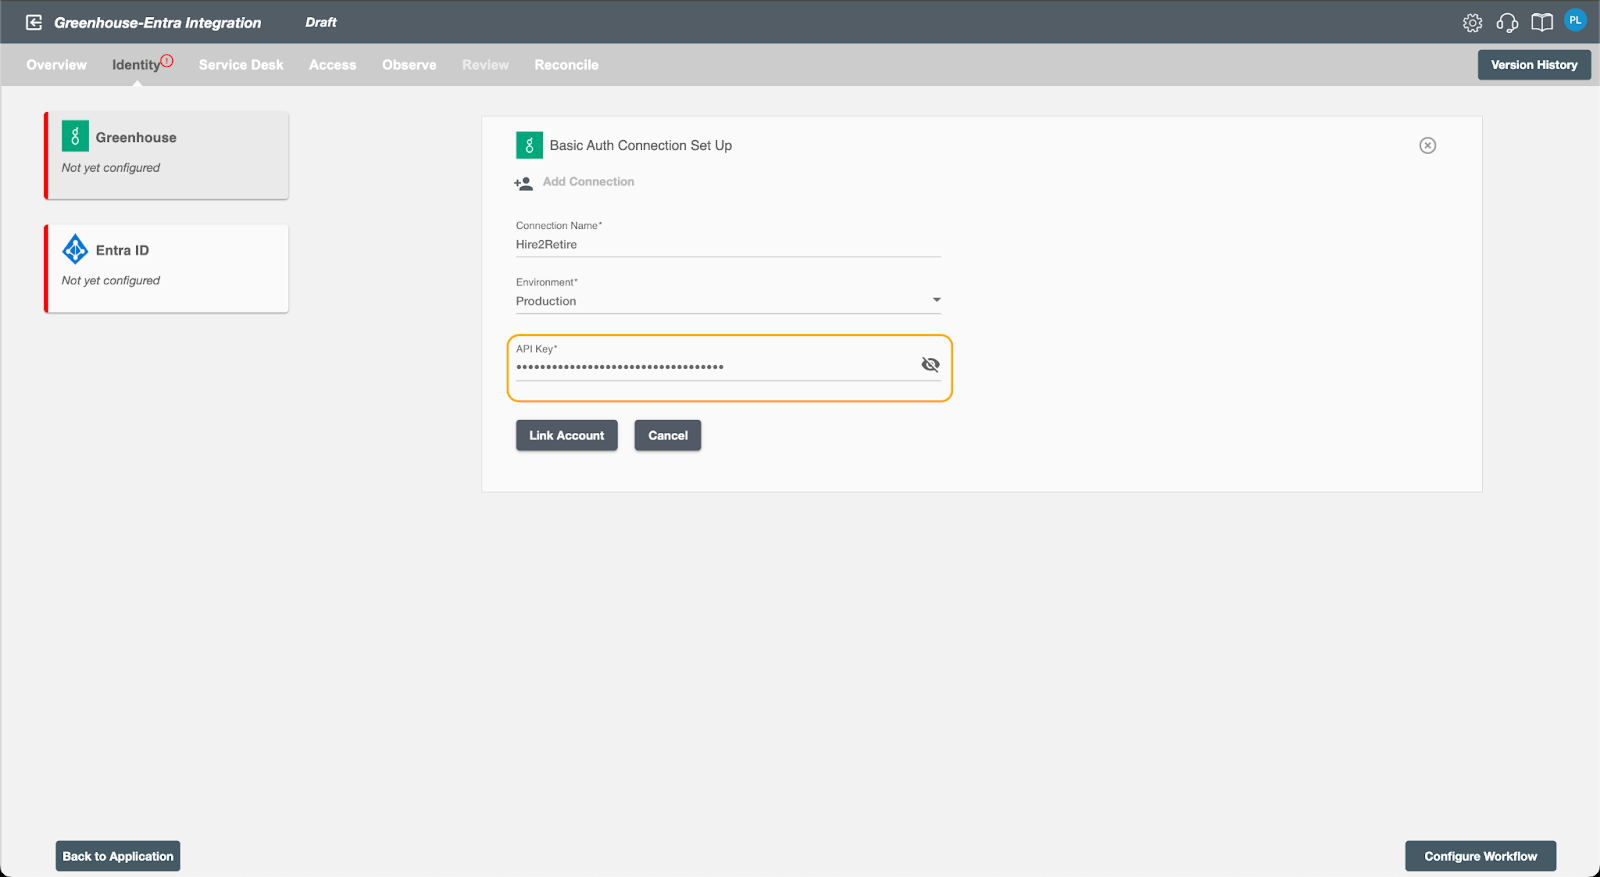
Task: Click the Entra ID diamond logo
Action: click(x=75, y=249)
